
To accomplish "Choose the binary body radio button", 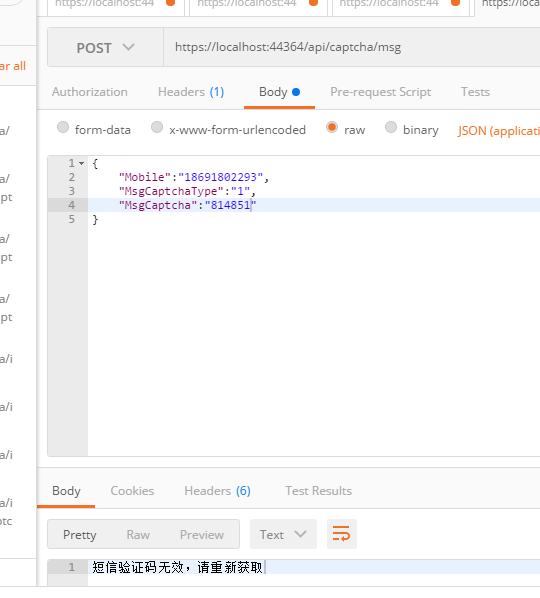I will tap(391, 127).
